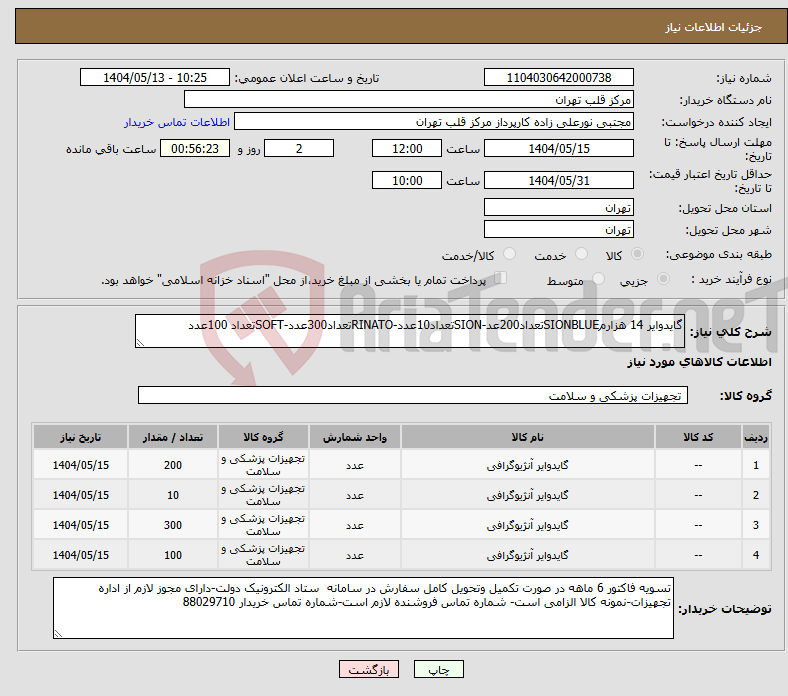788x696 pixels.
Task: Click گایدوایر آنژیوگرافی in row 3
Action: point(528,526)
